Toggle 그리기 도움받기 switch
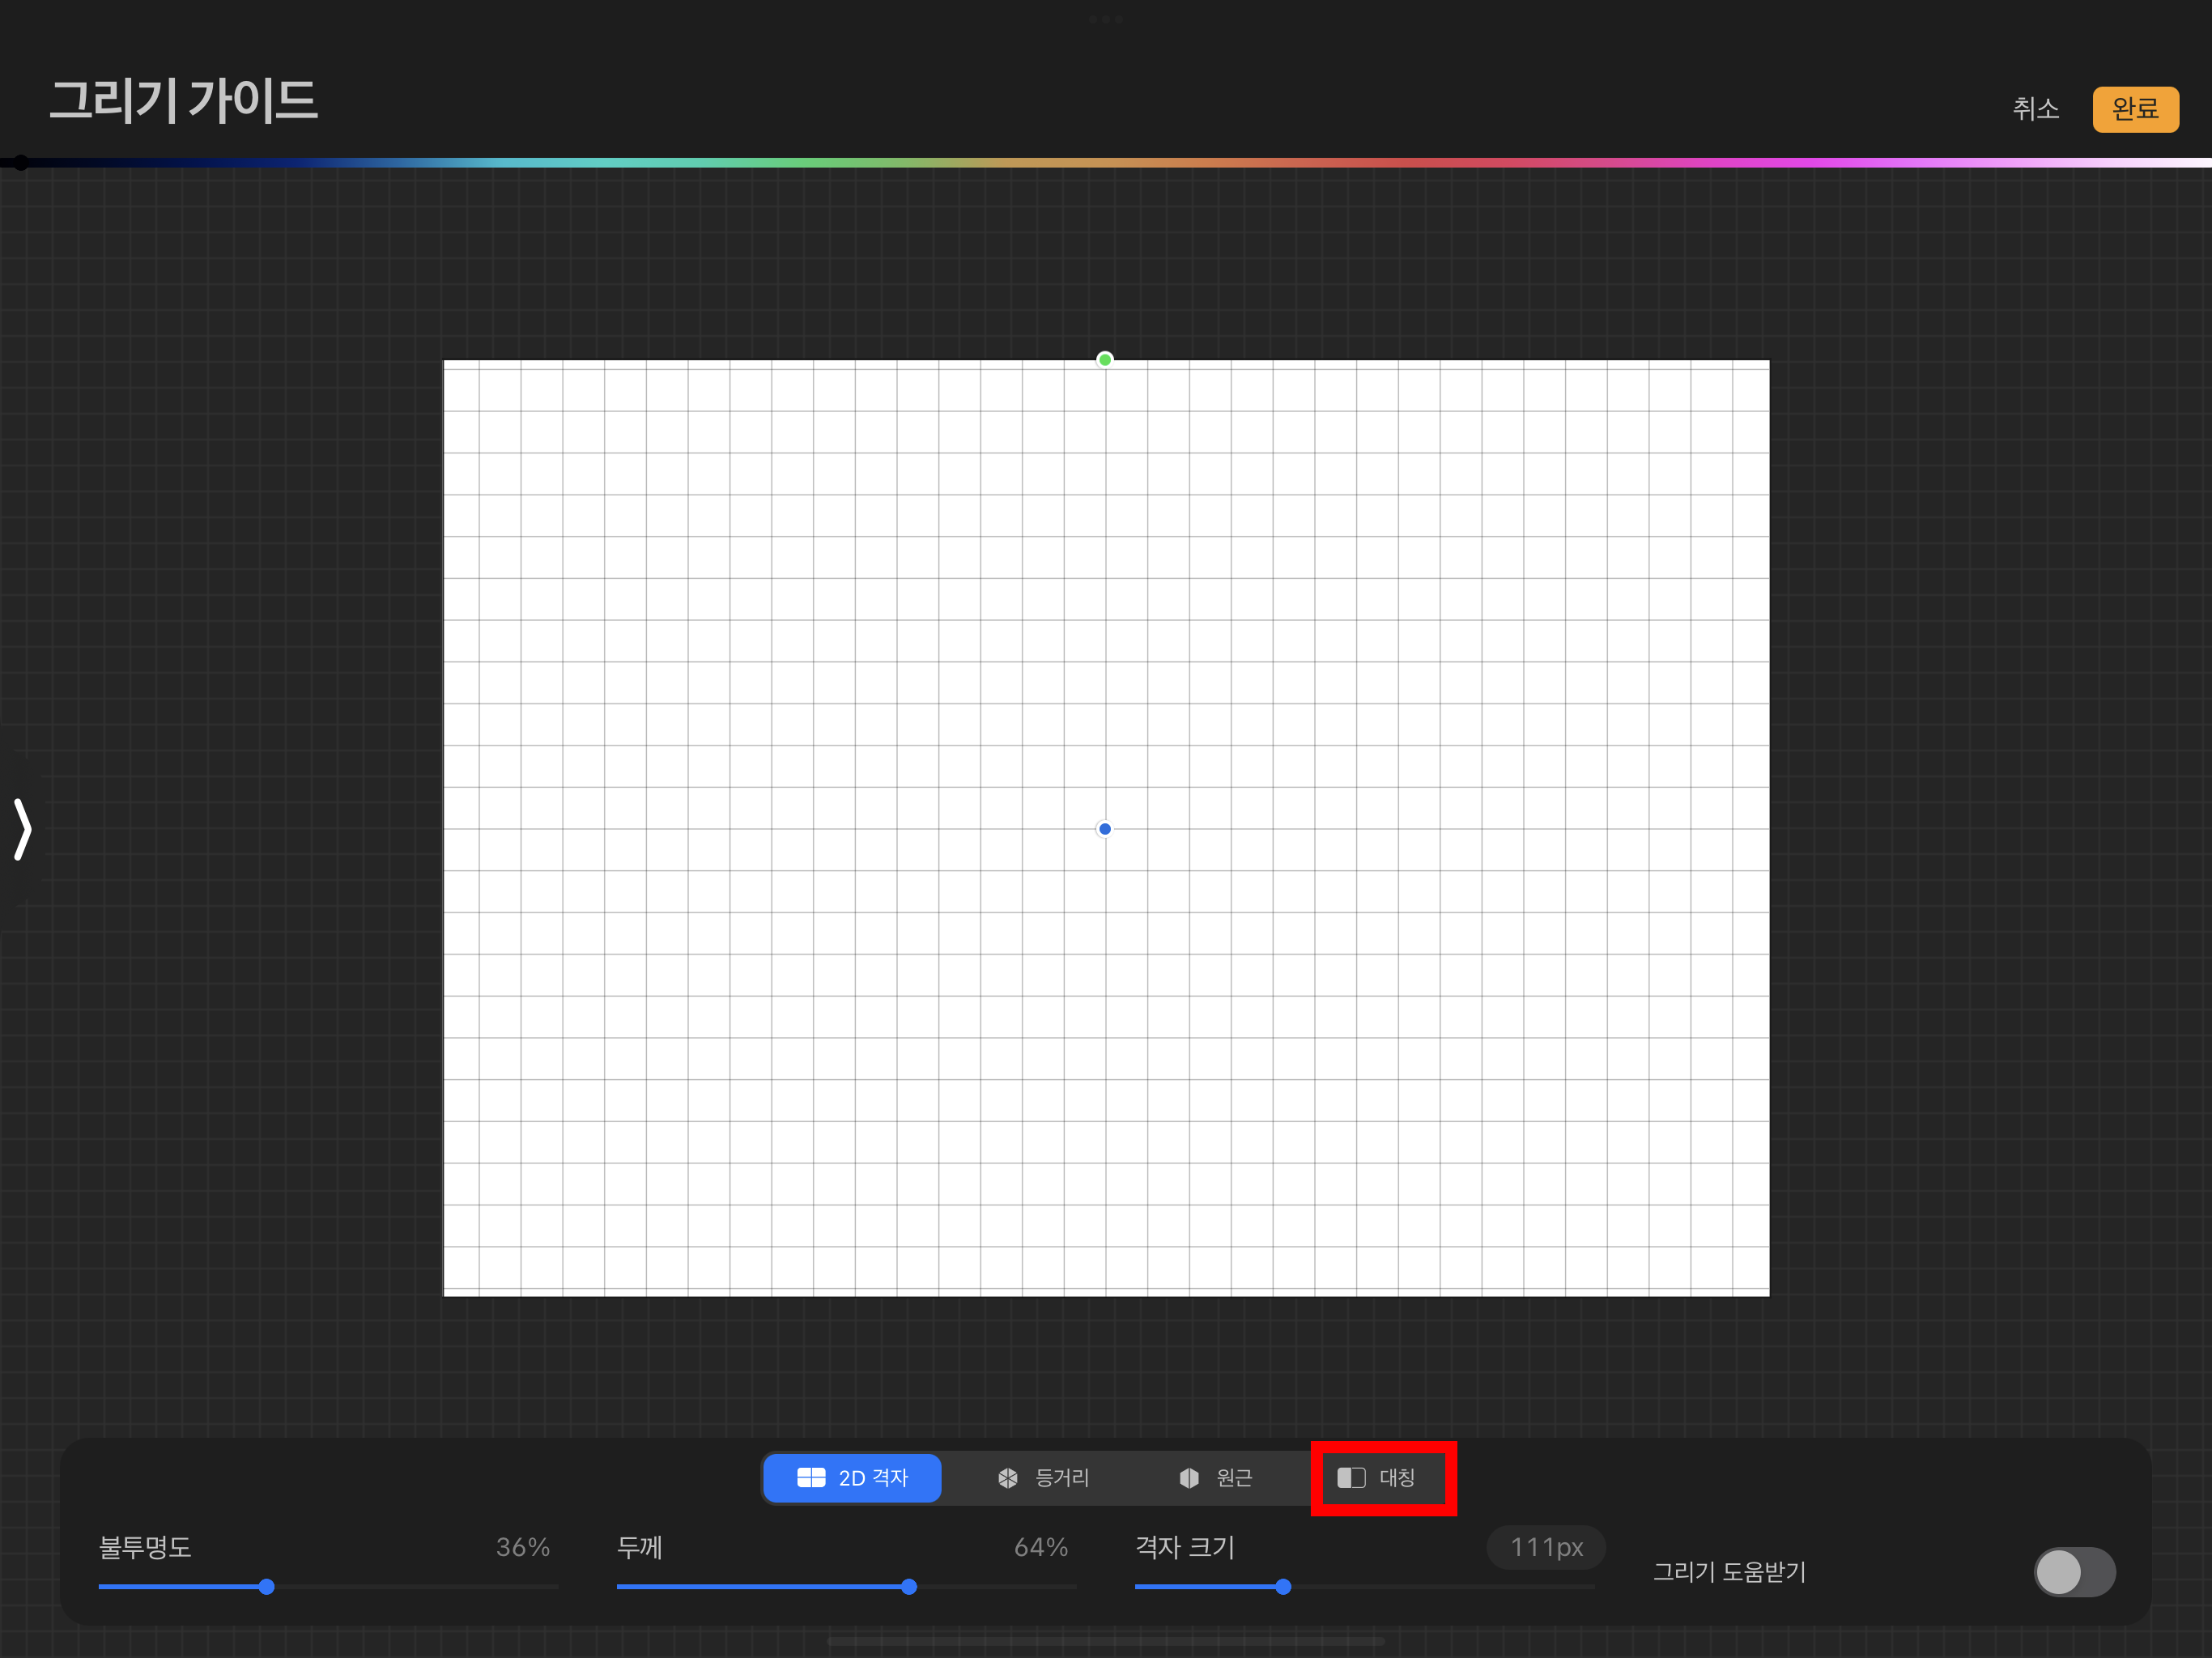Screen dimensions: 2212x1658 (x=2074, y=1572)
